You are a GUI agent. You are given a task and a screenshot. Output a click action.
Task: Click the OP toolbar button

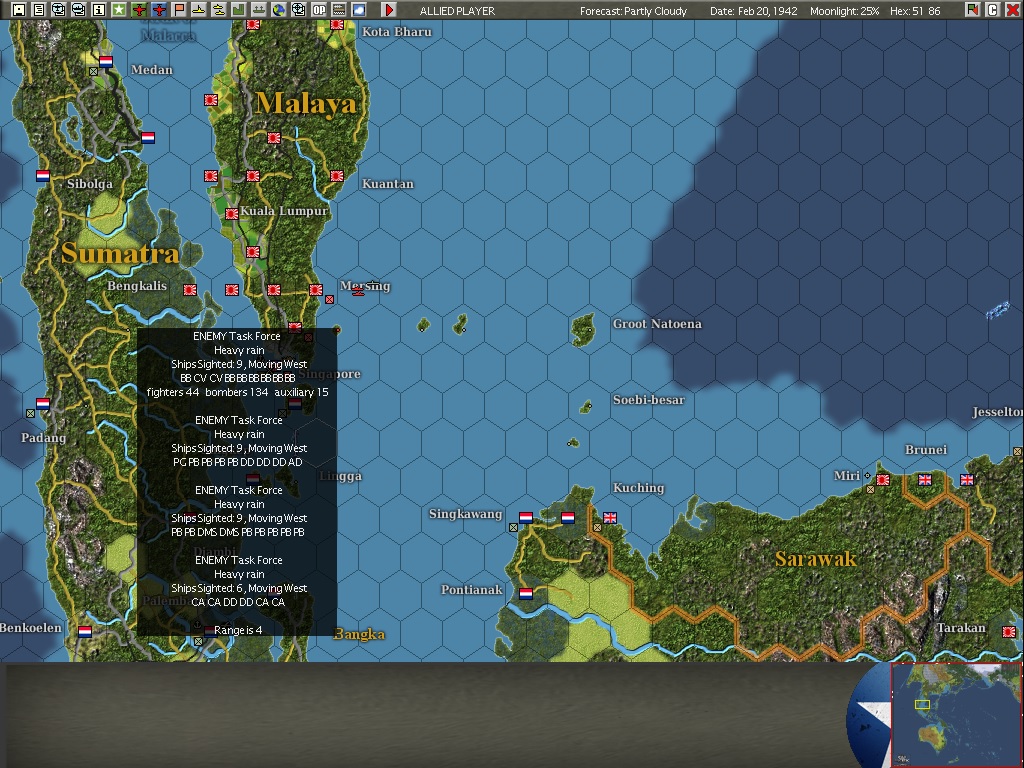pos(319,10)
